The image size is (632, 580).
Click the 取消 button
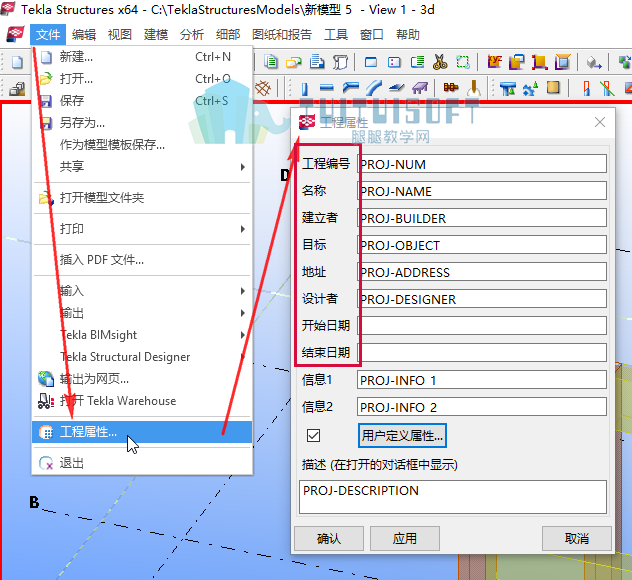577,538
